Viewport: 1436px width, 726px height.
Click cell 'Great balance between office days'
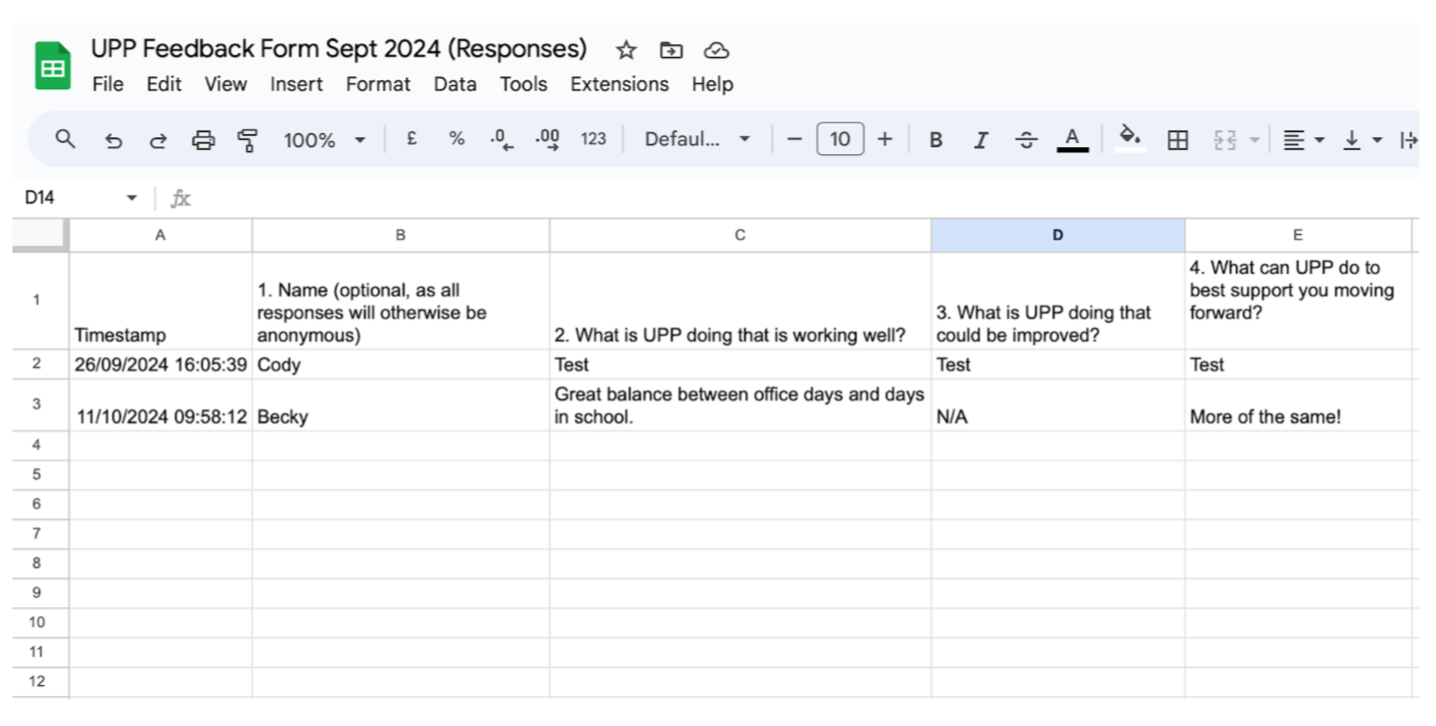click(x=740, y=405)
